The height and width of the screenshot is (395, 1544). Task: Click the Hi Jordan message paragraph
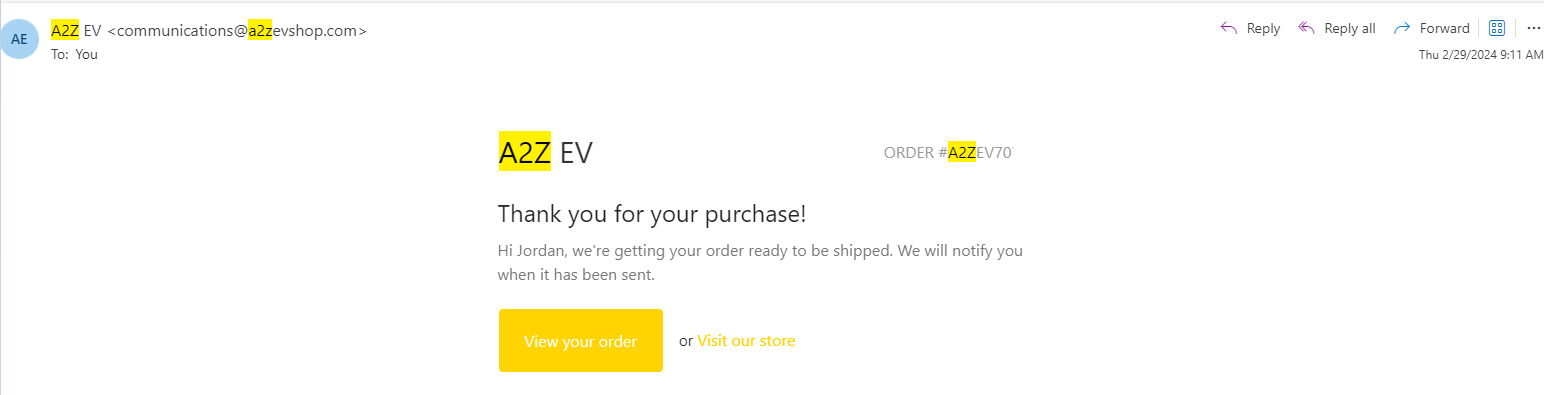(760, 262)
